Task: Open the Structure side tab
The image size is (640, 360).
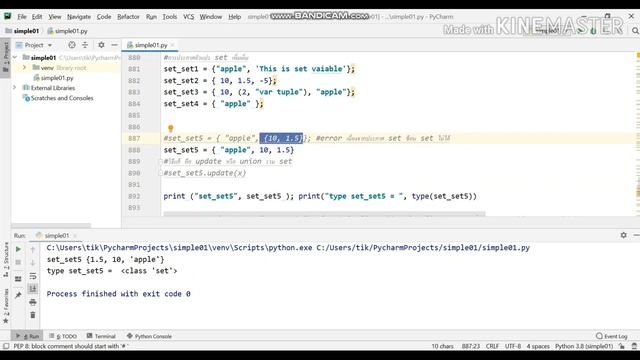Action: tap(6, 260)
